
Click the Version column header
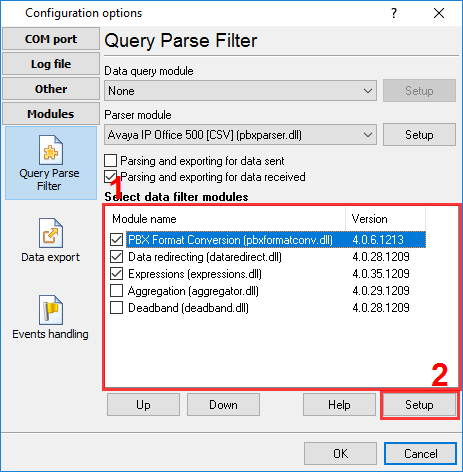tap(385, 219)
